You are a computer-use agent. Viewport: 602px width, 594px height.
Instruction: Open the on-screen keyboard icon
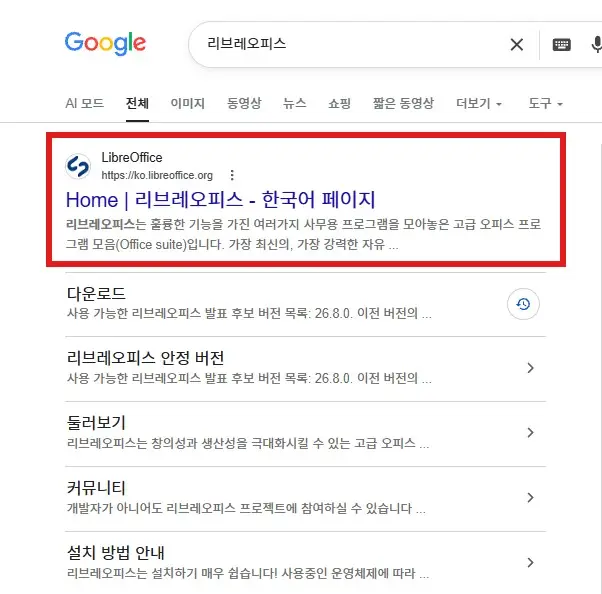(561, 45)
